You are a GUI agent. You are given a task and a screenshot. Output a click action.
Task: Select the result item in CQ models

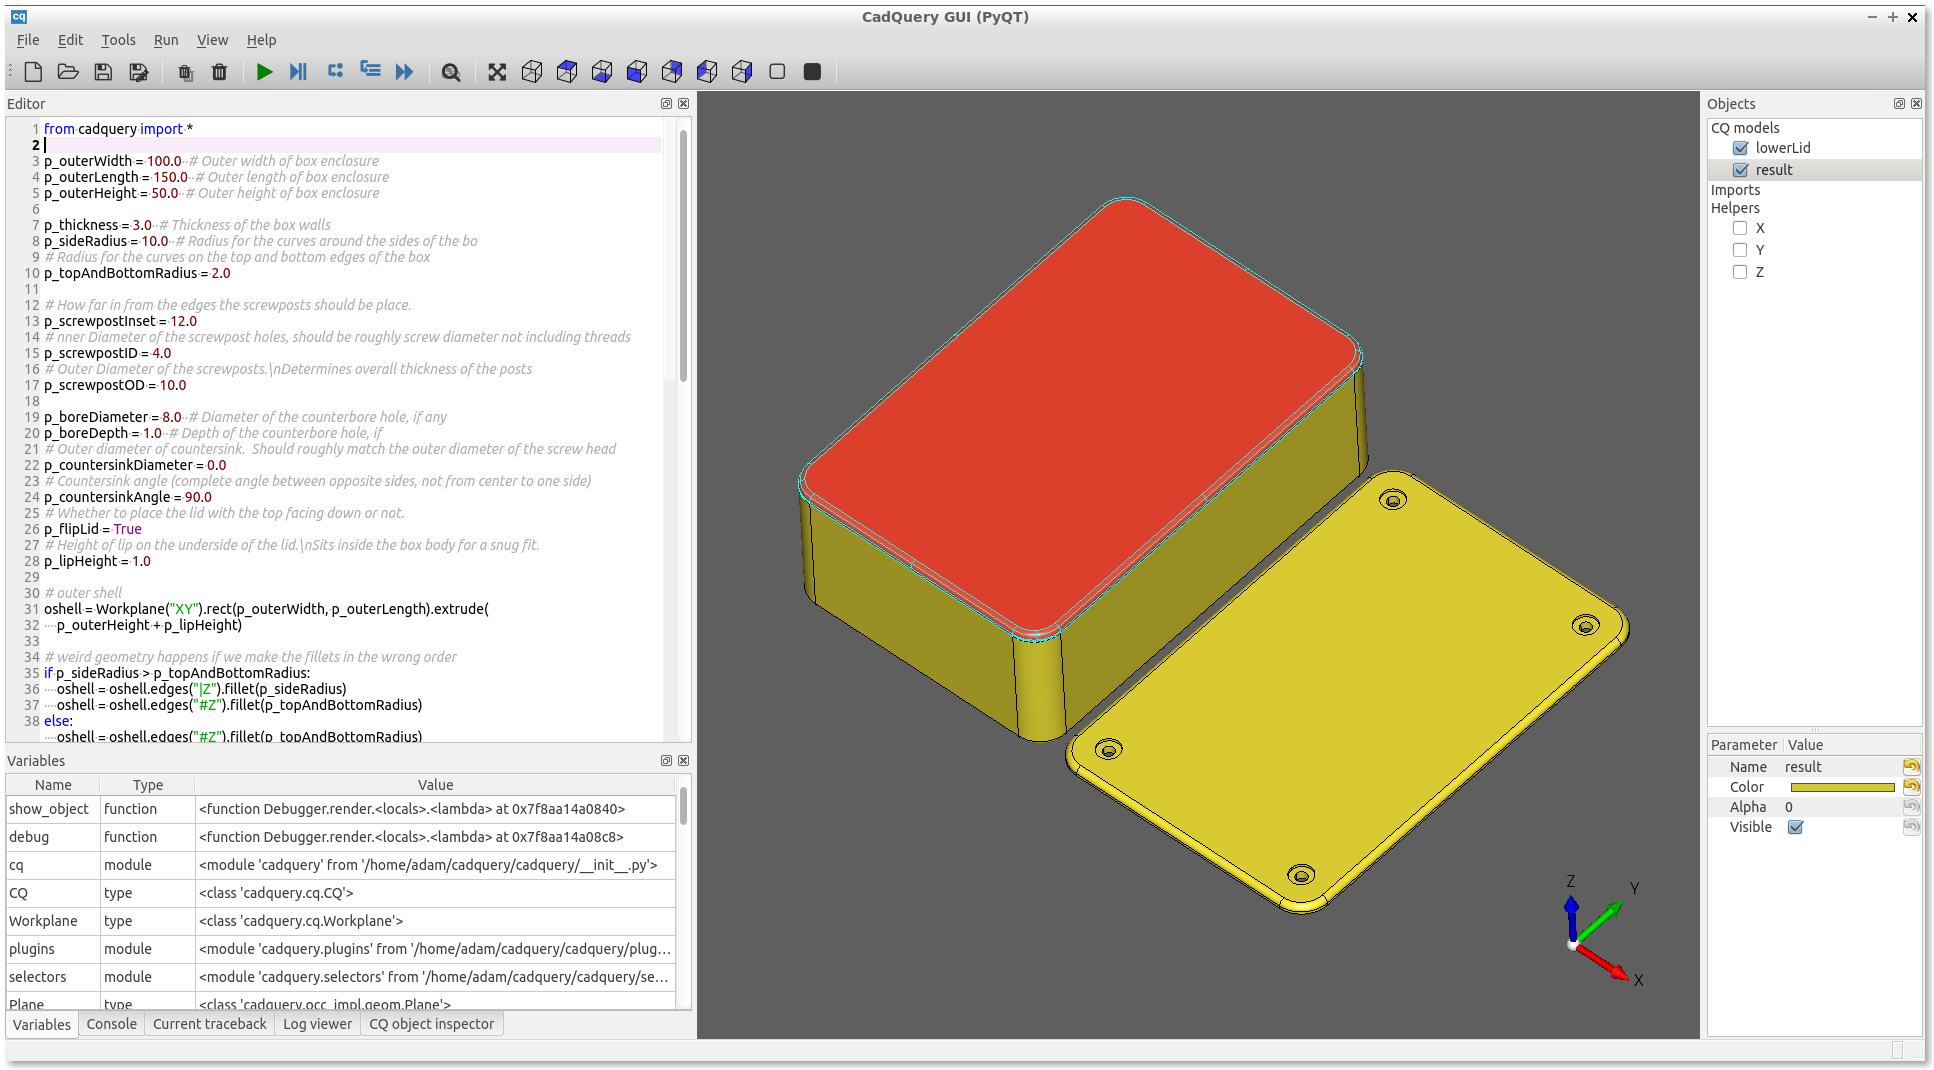click(1775, 169)
